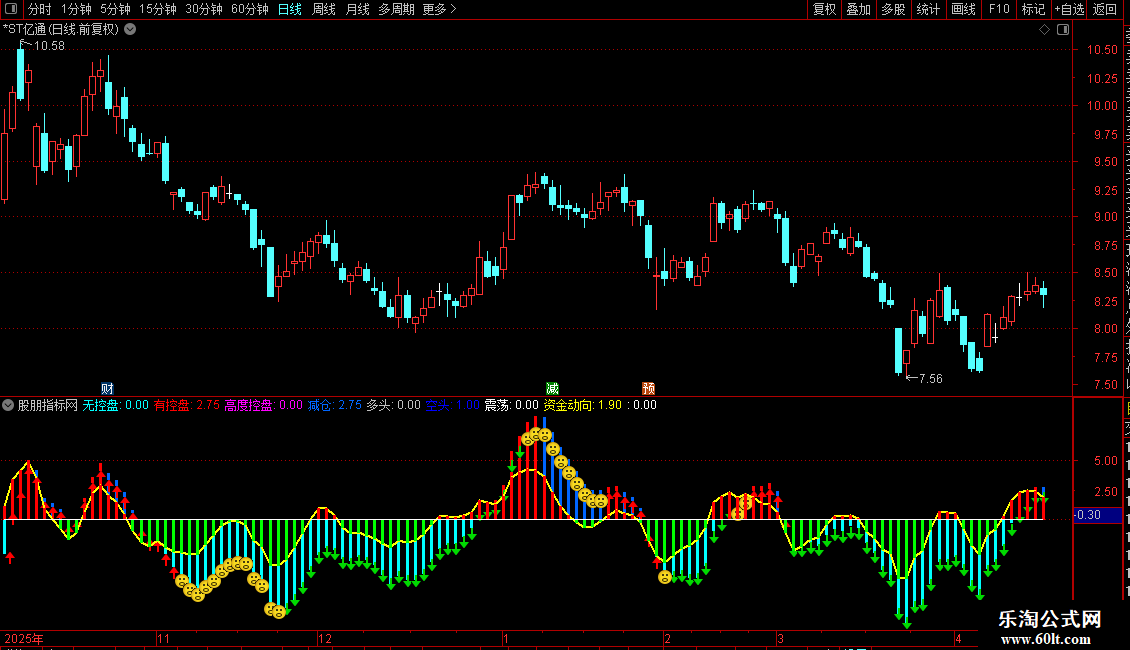Click the 预 forecast marker icon
Image resolution: width=1130 pixels, height=650 pixels.
click(x=649, y=388)
